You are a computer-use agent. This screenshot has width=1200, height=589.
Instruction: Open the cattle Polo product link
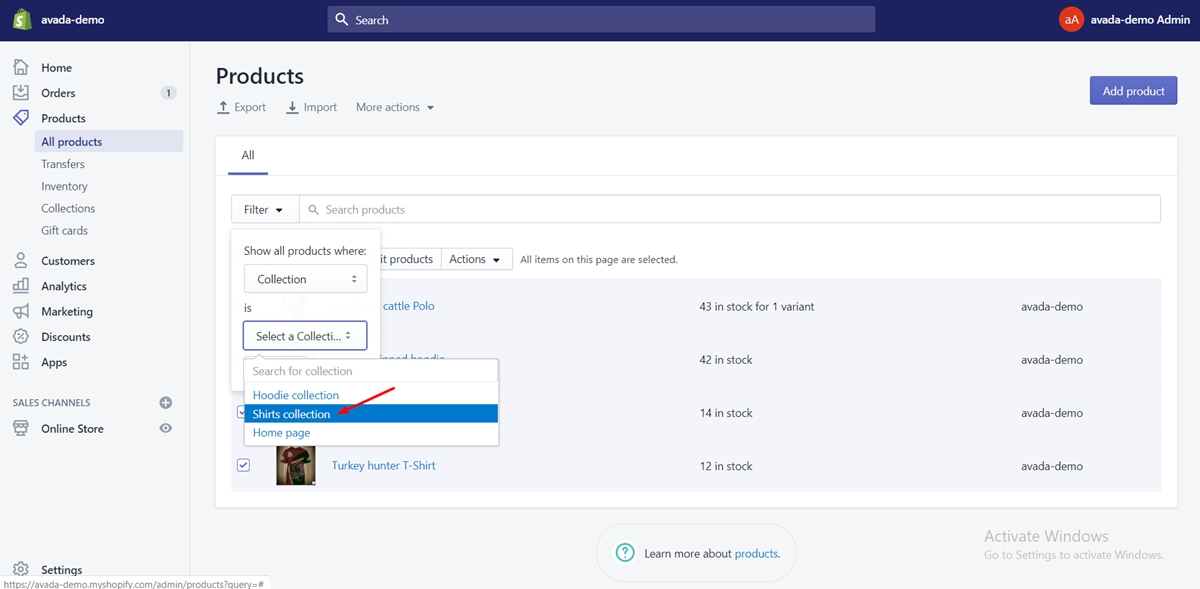click(x=409, y=306)
